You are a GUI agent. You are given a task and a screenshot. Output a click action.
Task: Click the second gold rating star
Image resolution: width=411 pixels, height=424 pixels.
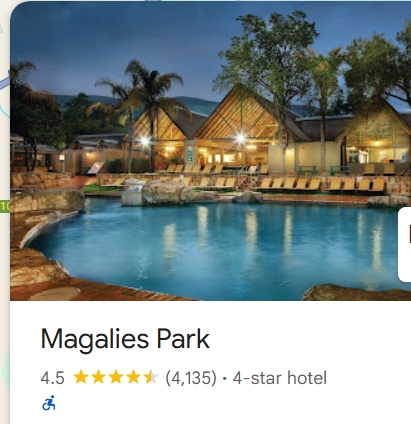pos(98,377)
